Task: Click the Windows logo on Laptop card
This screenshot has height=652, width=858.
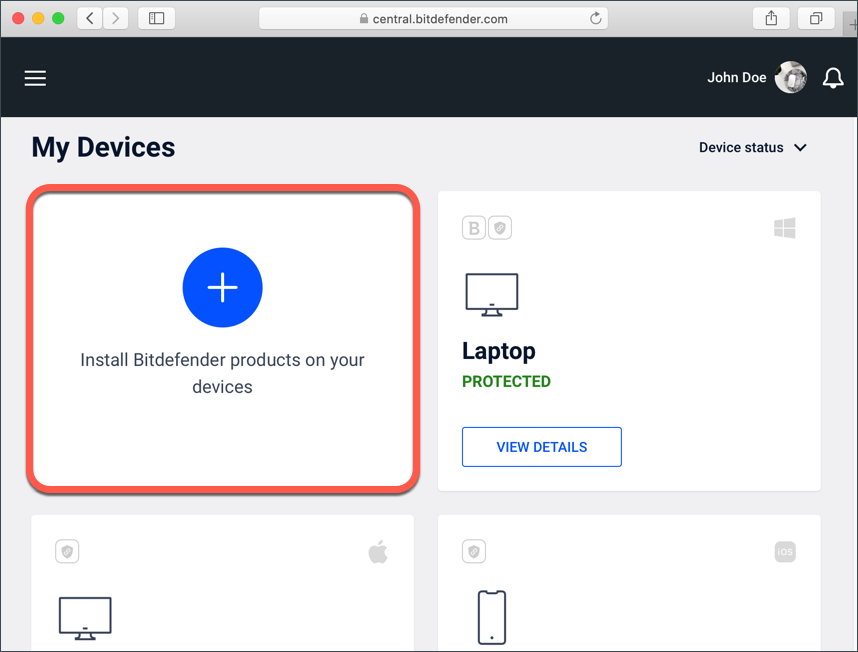Action: point(785,228)
